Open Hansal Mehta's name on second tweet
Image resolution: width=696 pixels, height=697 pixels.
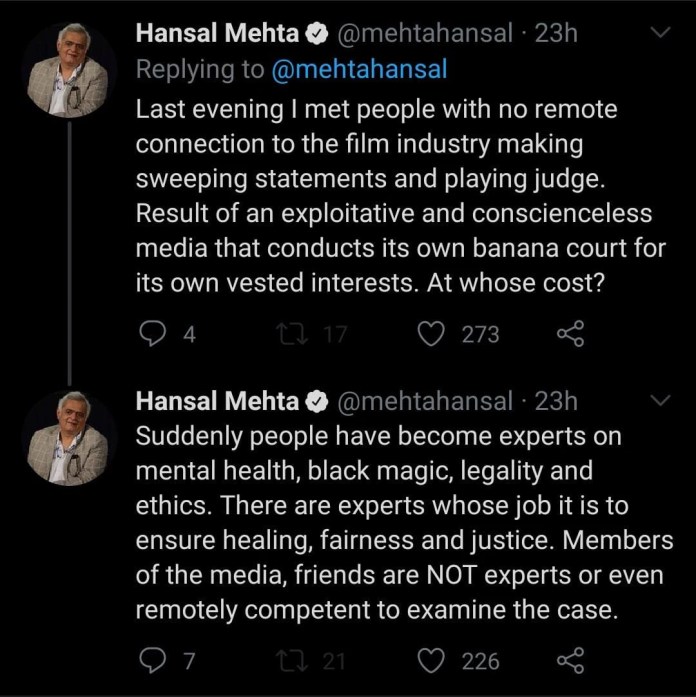tap(217, 401)
